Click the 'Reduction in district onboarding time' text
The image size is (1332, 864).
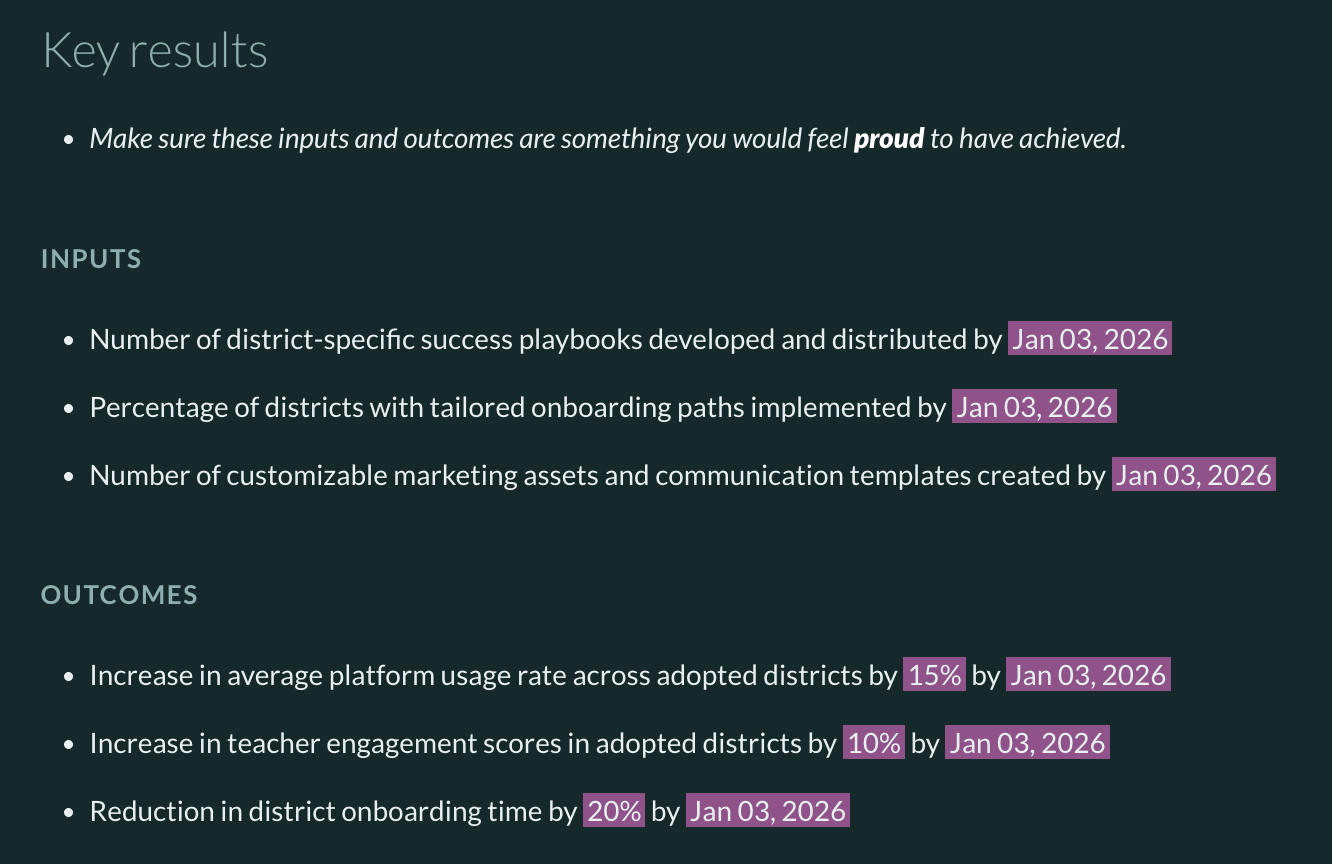(315, 811)
